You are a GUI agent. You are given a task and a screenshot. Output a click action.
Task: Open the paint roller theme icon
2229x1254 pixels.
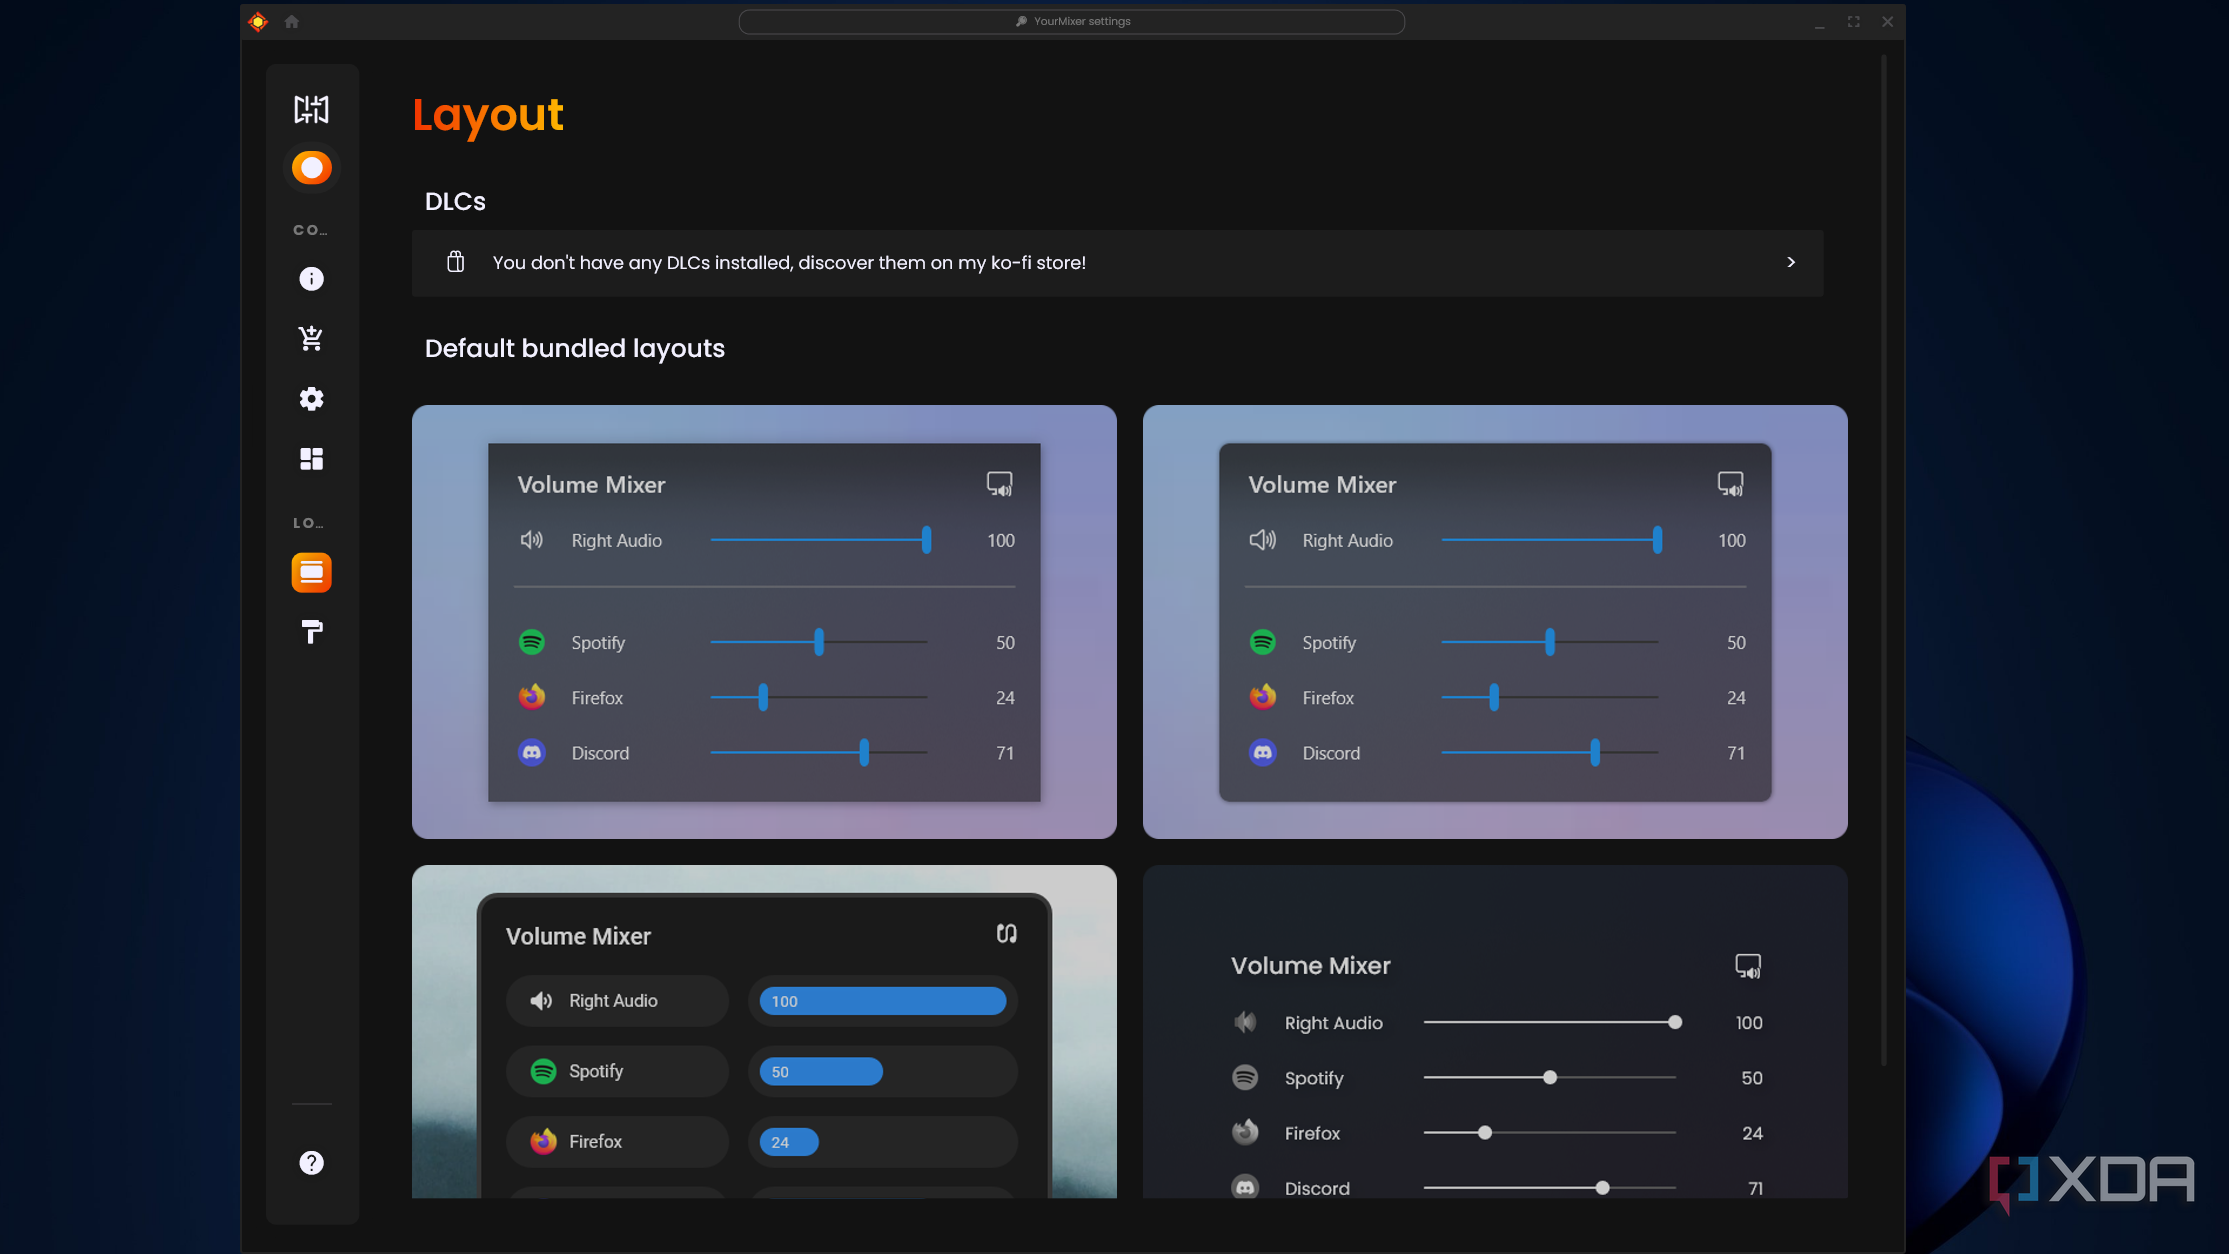[311, 632]
